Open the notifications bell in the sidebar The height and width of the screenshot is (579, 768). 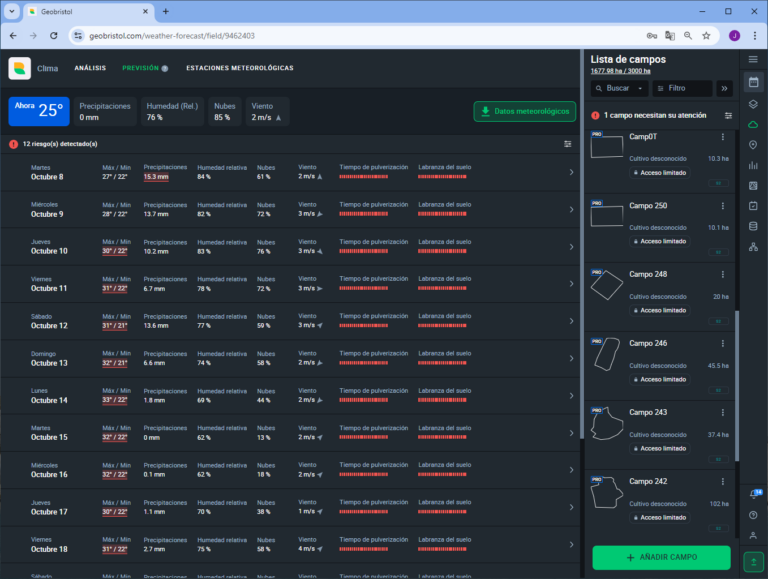[753, 494]
